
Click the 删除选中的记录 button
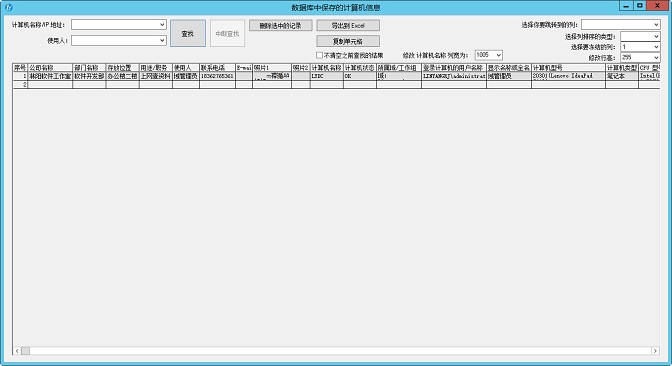(281, 26)
